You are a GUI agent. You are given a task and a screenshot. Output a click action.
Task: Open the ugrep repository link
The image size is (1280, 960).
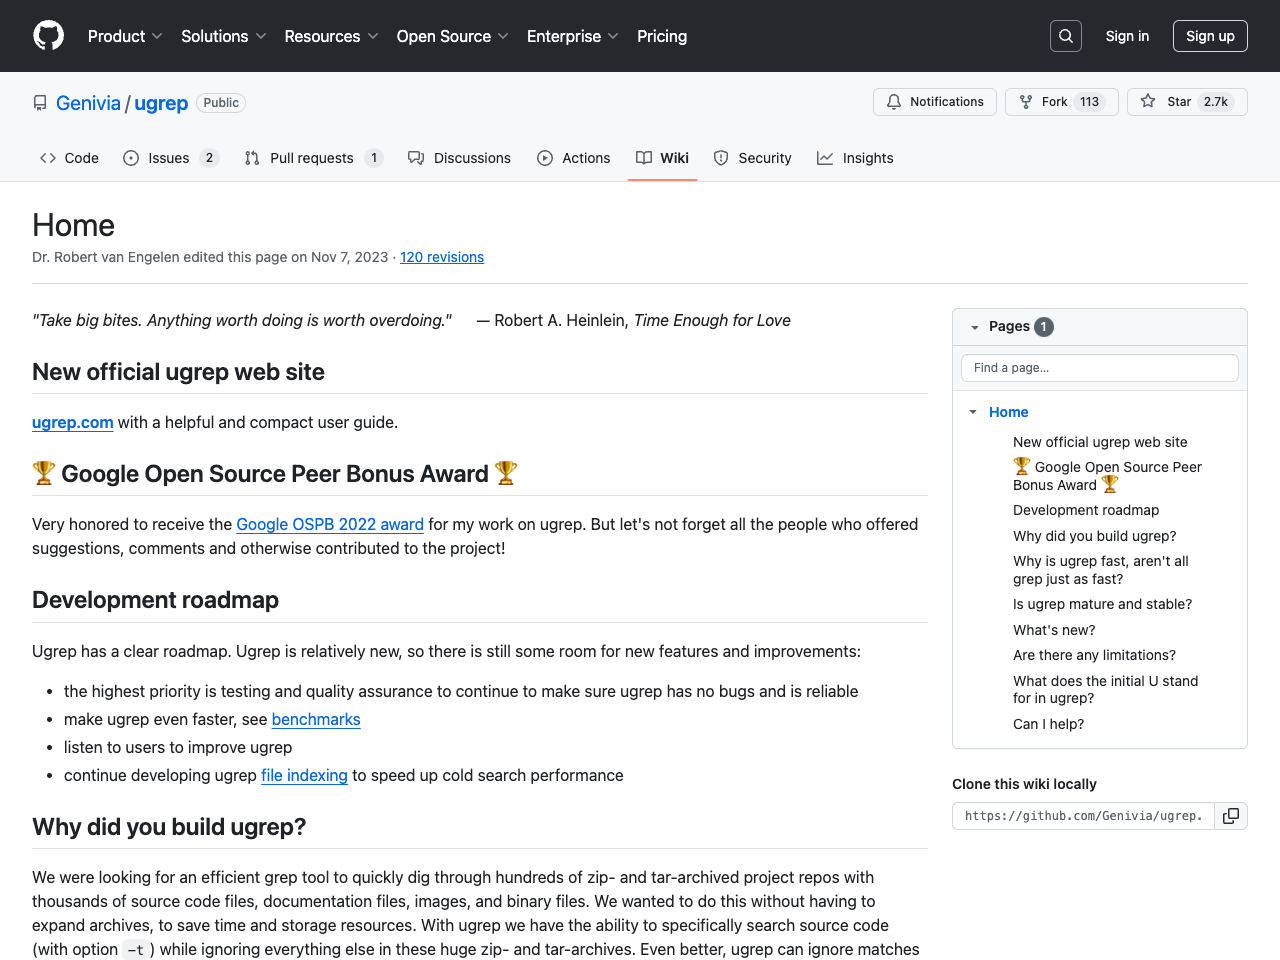tap(161, 103)
